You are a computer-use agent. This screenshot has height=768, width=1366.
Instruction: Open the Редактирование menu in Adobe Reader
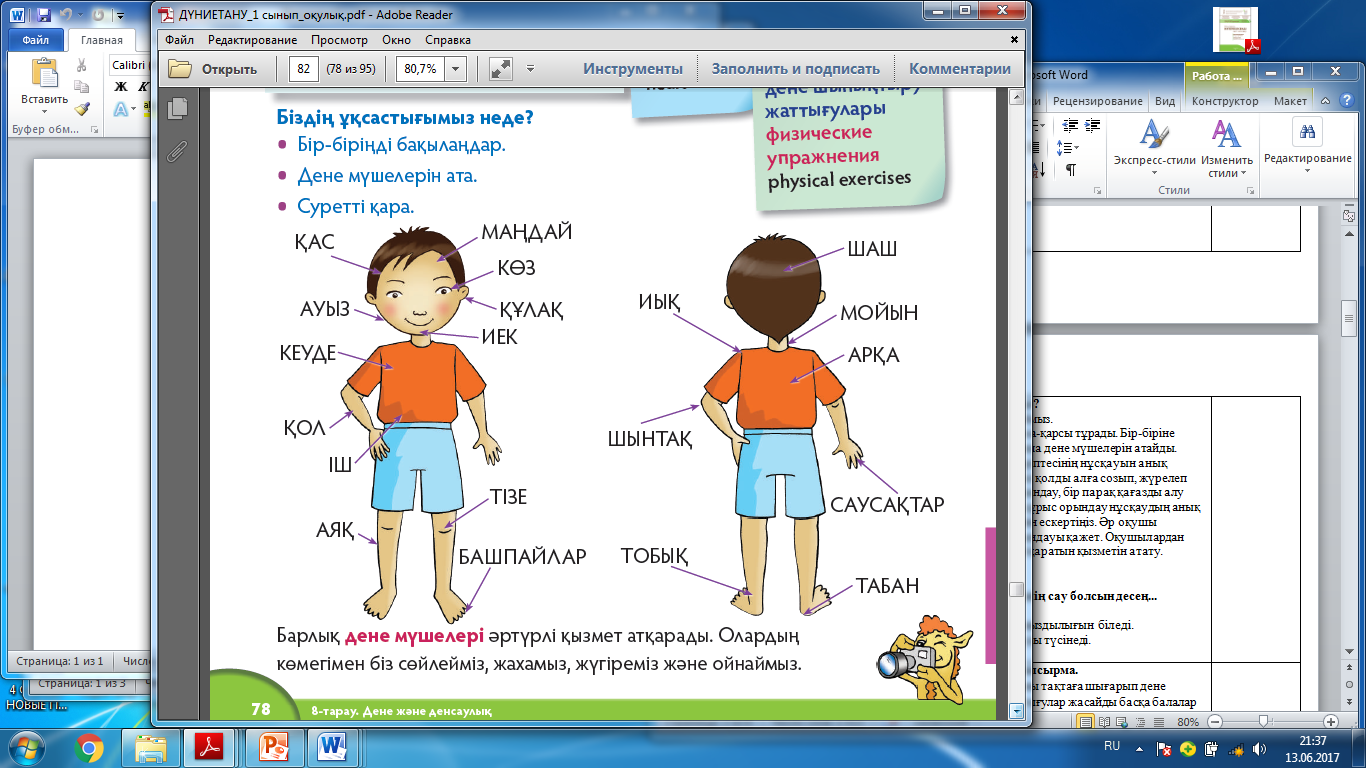(x=253, y=40)
